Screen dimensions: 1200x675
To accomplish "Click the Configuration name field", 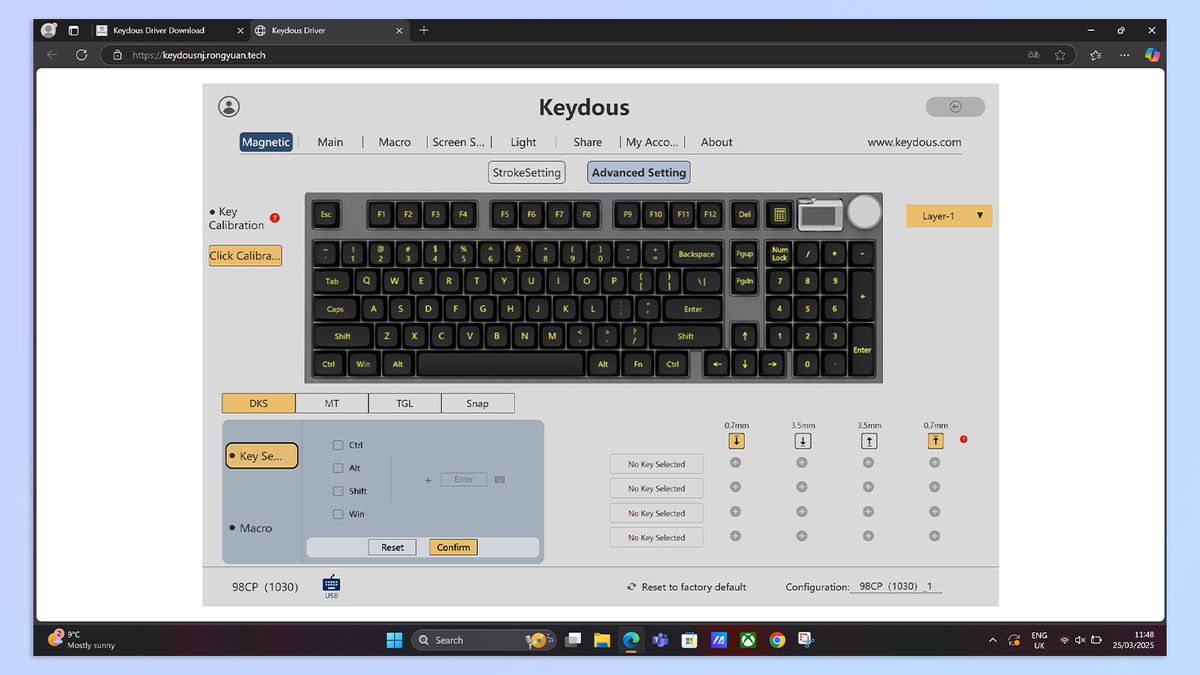I will click(895, 586).
